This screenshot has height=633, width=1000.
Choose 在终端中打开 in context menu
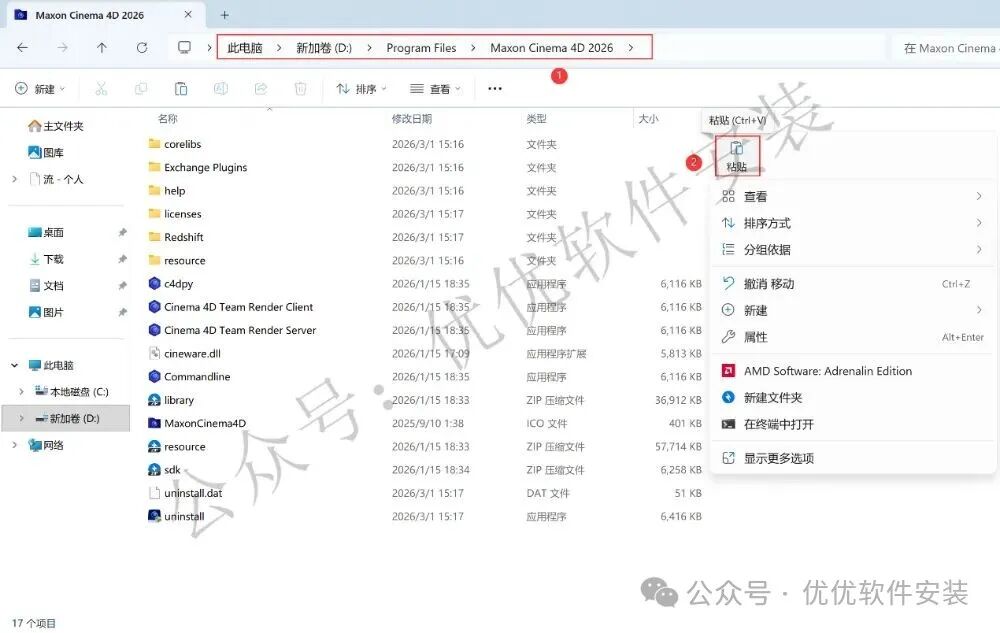[853, 424]
